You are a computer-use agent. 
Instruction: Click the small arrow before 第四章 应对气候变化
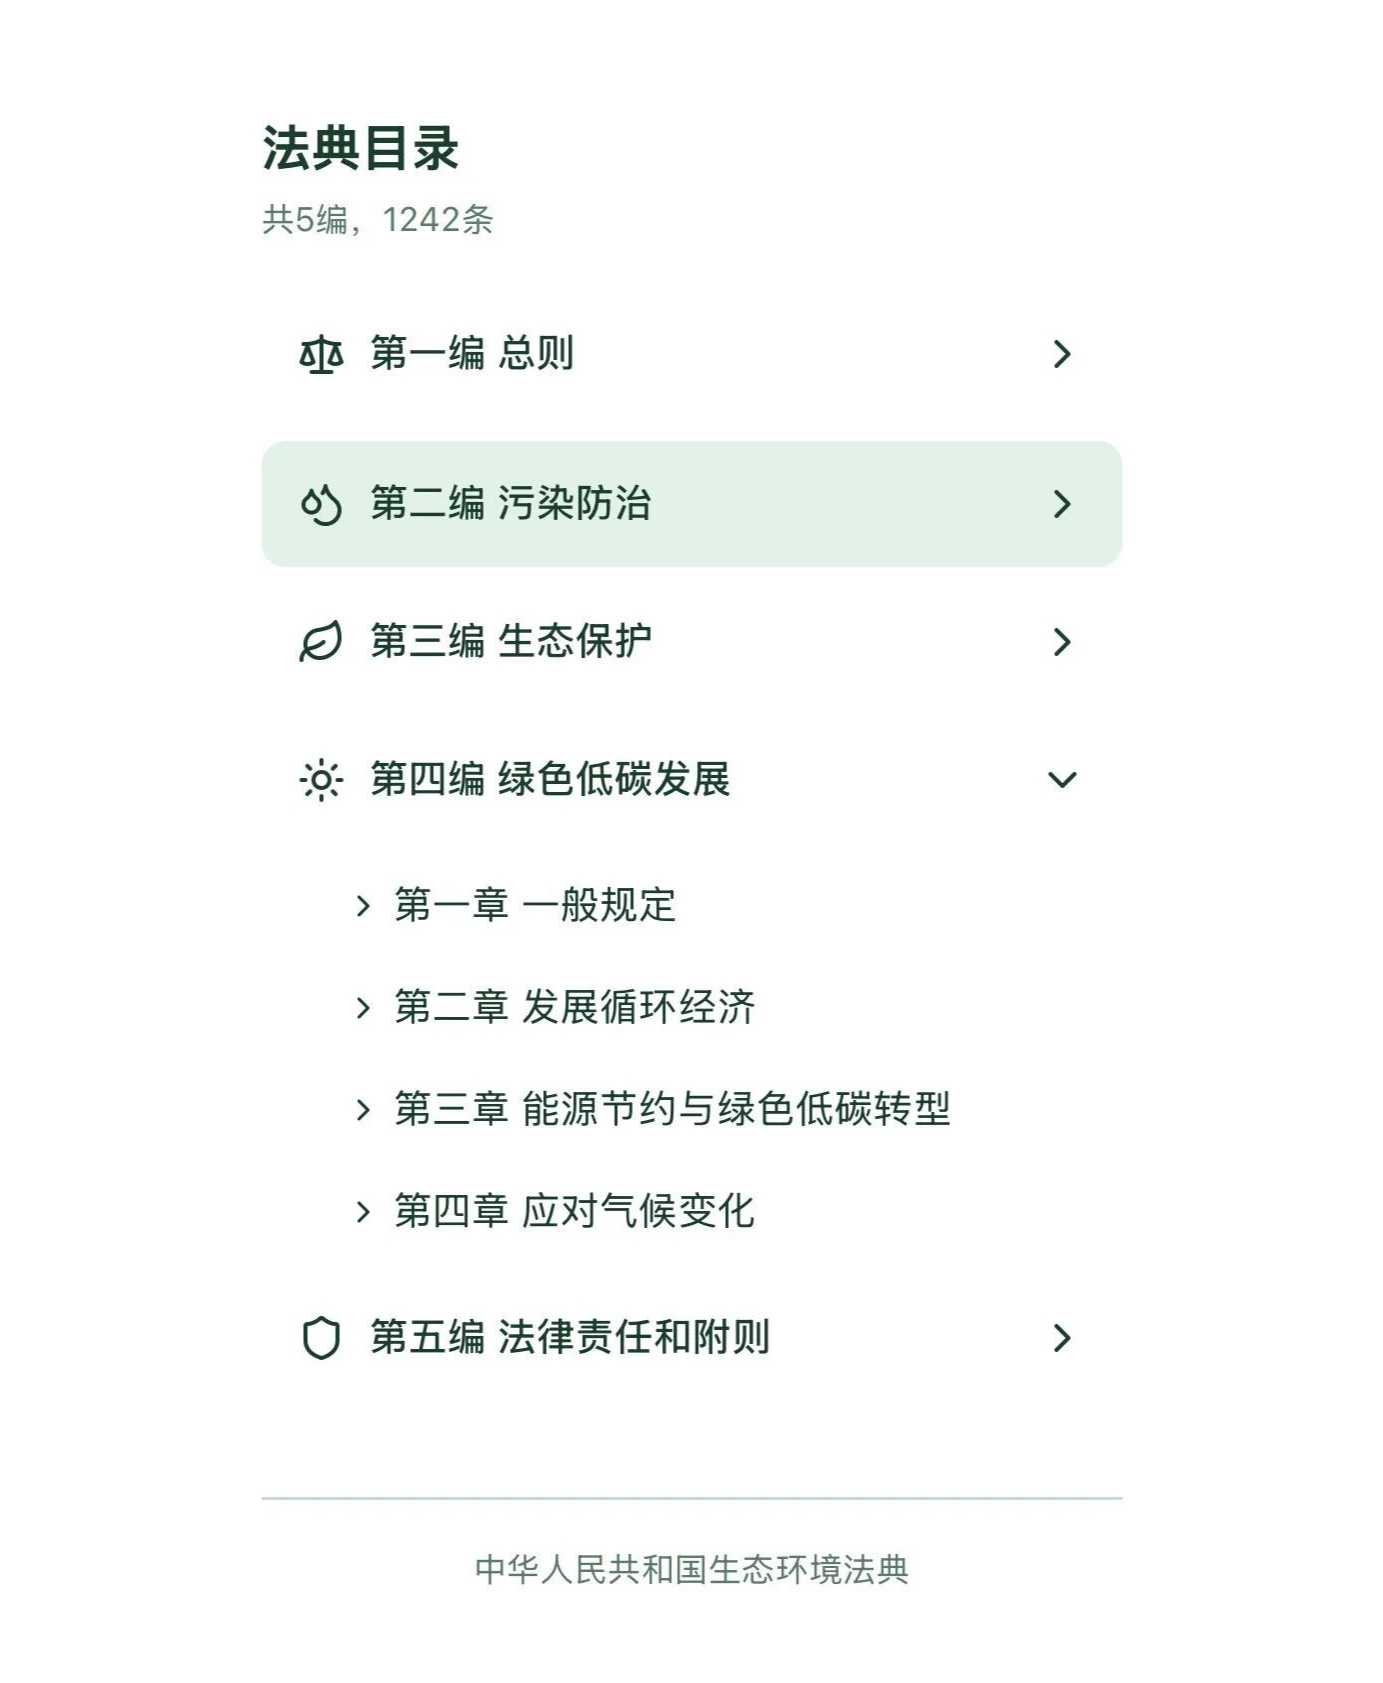[x=363, y=1212]
